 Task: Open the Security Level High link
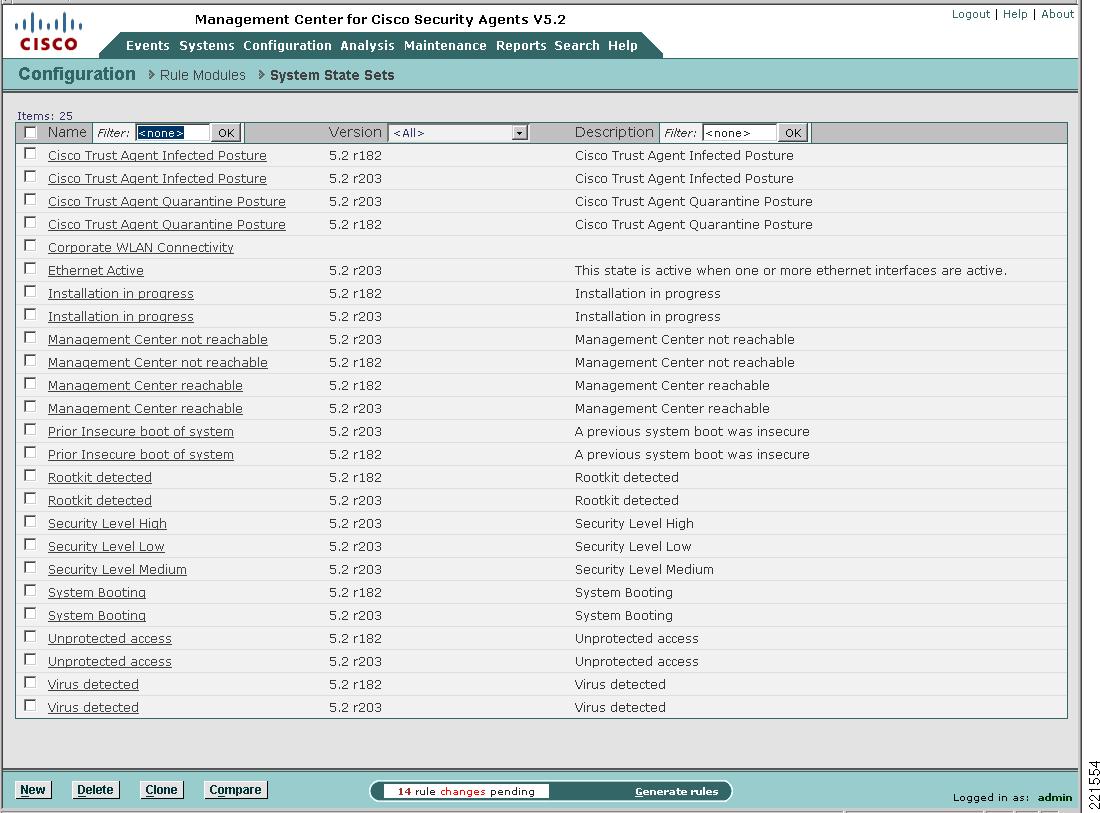(107, 524)
